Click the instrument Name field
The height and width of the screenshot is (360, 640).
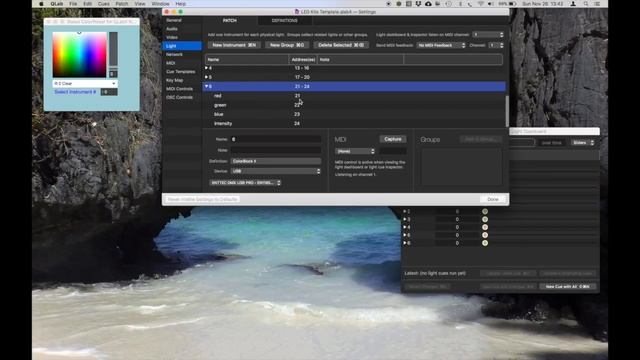pyautogui.click(x=276, y=139)
